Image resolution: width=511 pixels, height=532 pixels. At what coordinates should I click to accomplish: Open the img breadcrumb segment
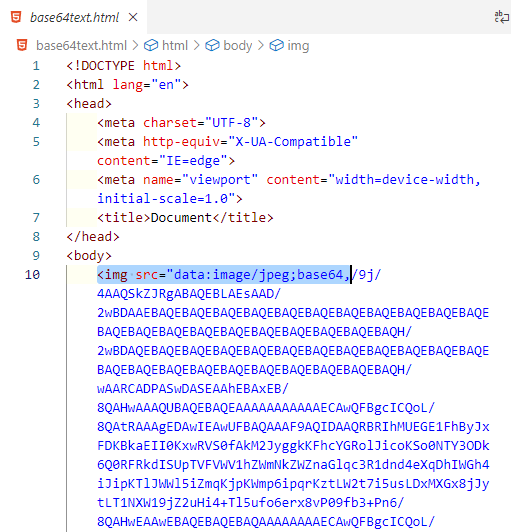coord(298,45)
